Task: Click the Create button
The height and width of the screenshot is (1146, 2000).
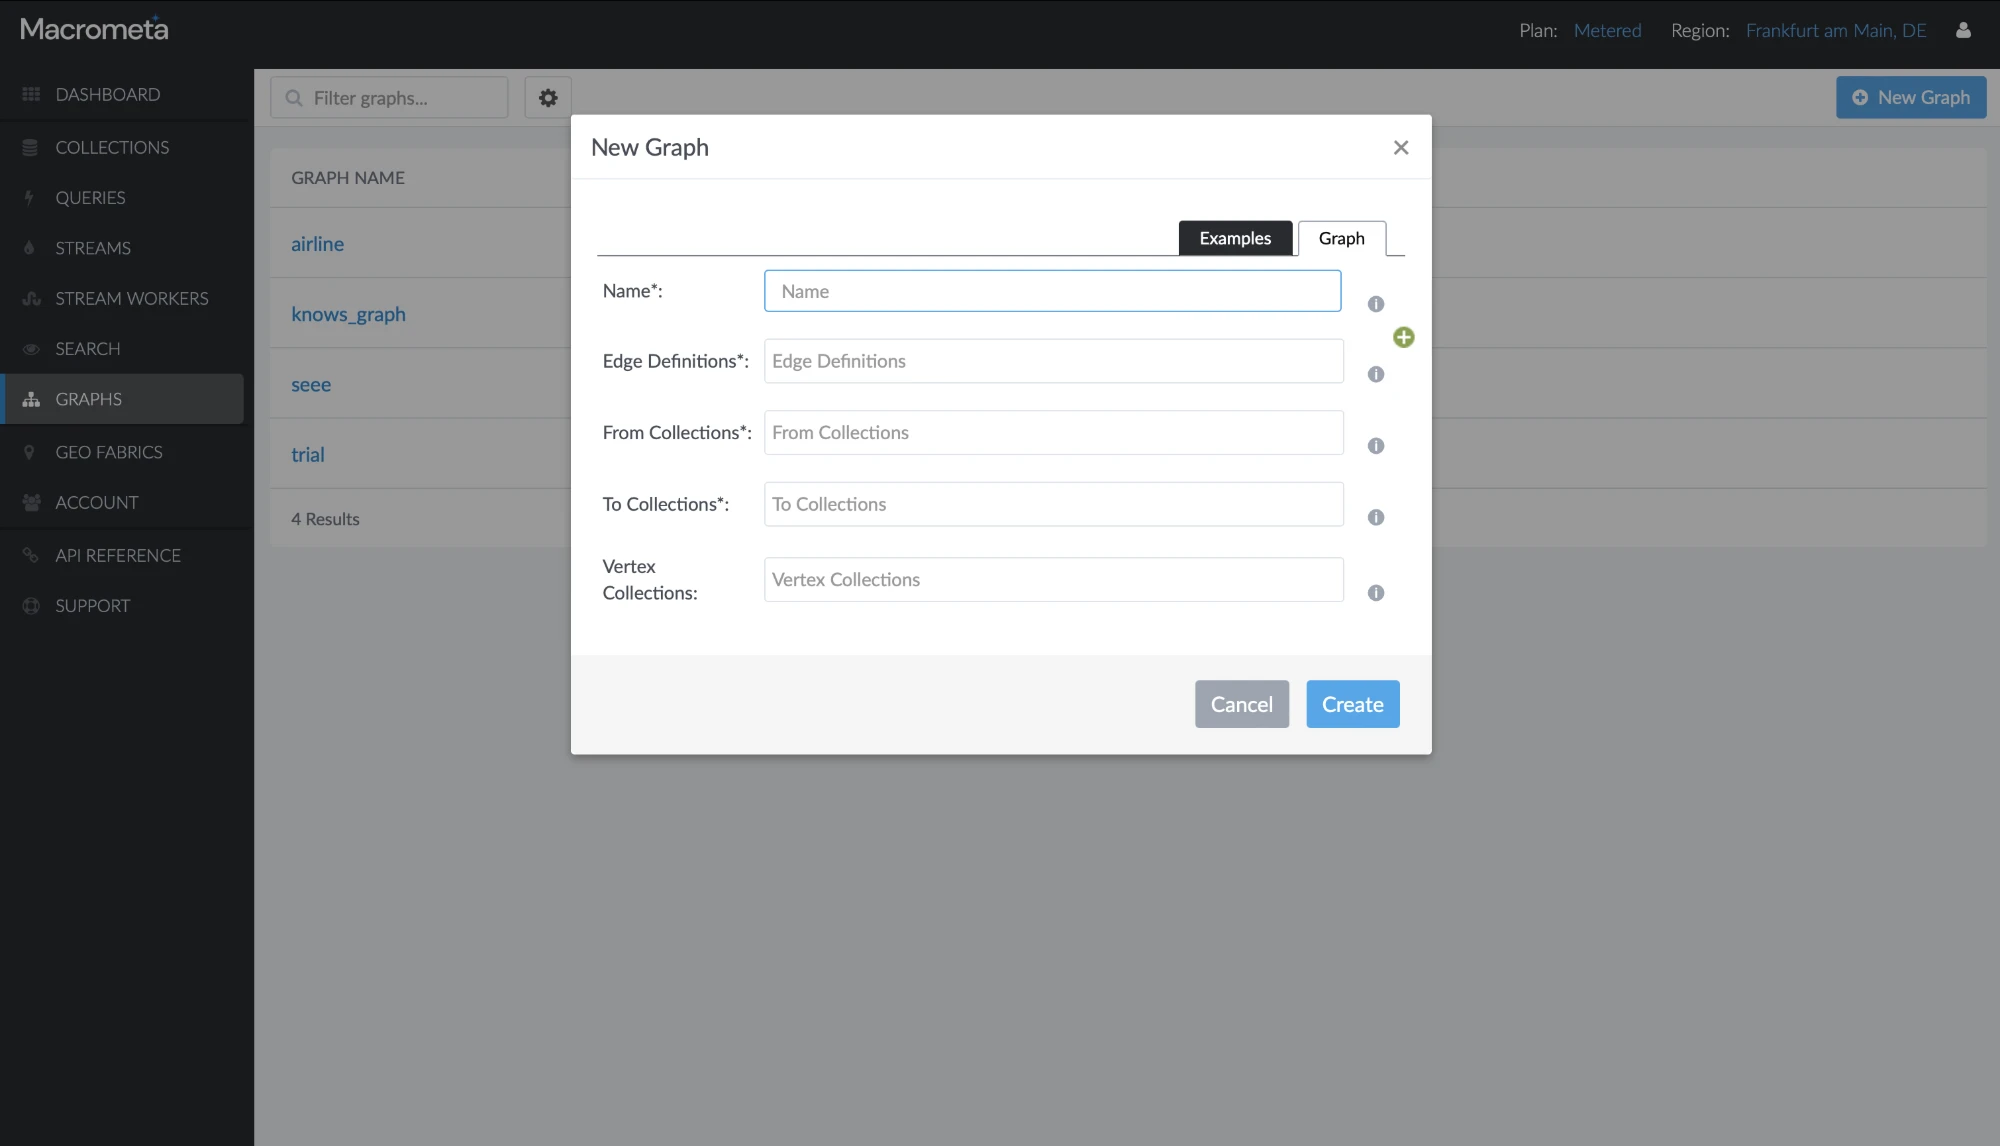Action: [1352, 704]
